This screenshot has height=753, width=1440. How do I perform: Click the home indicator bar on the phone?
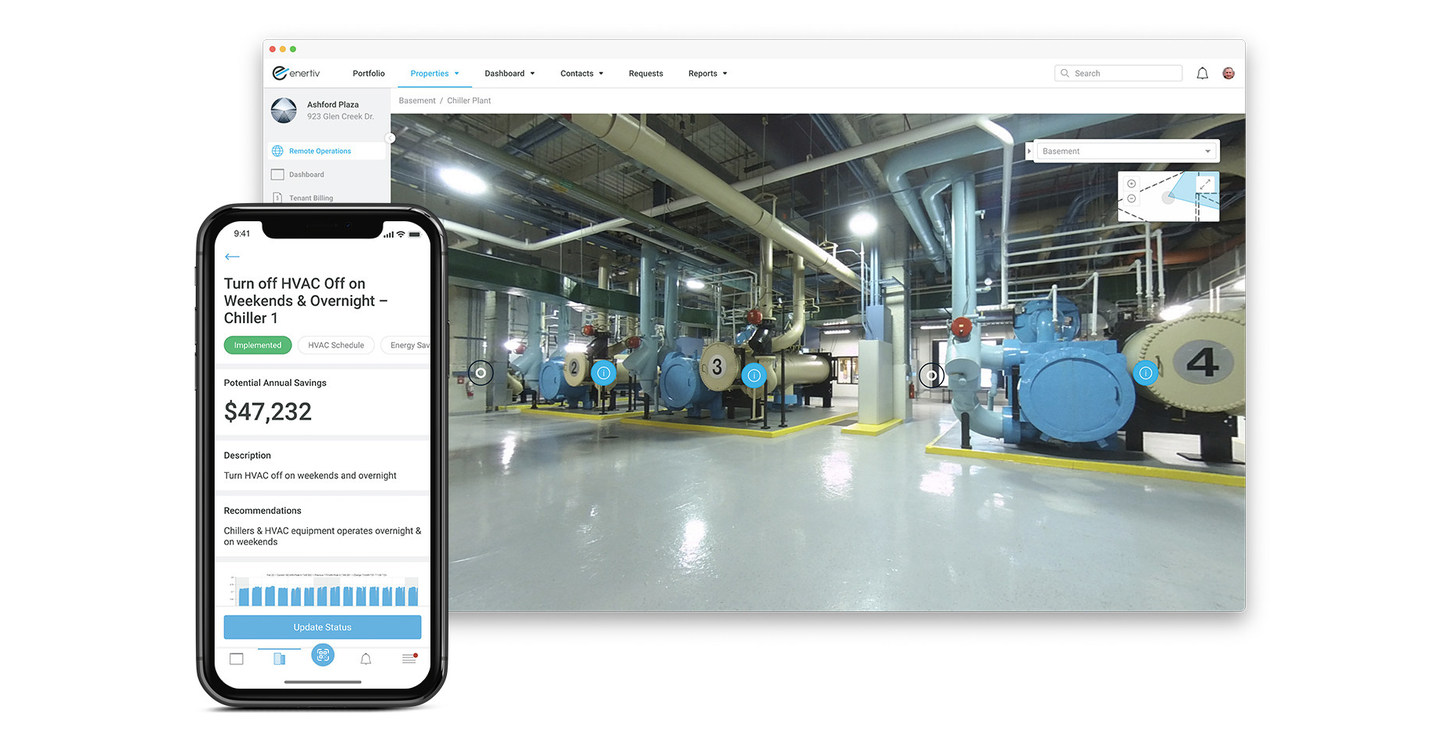click(x=322, y=681)
